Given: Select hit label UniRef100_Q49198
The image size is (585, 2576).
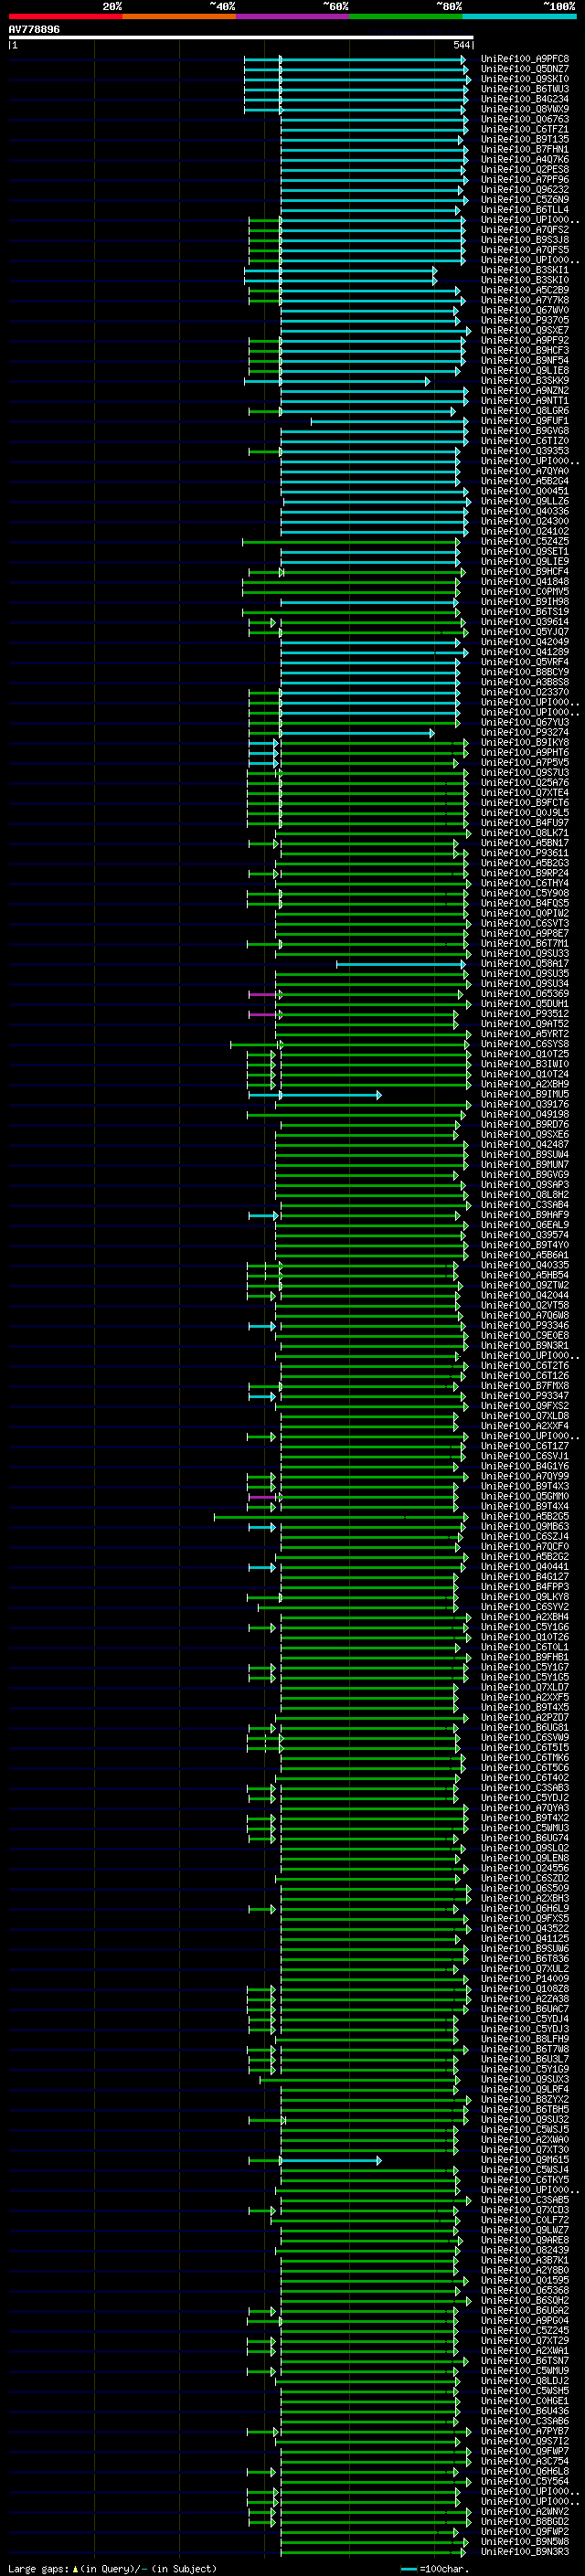Looking at the screenshot, I should 525,1115.
